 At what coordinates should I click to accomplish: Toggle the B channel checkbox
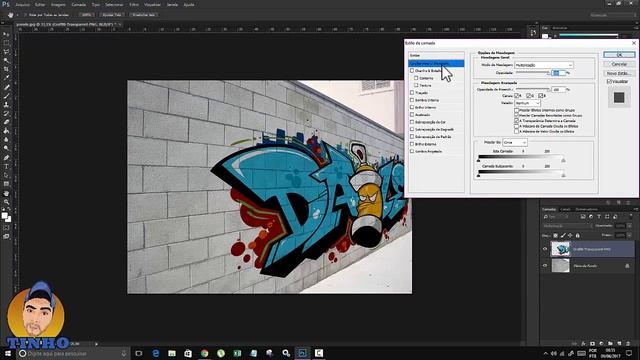coord(540,96)
